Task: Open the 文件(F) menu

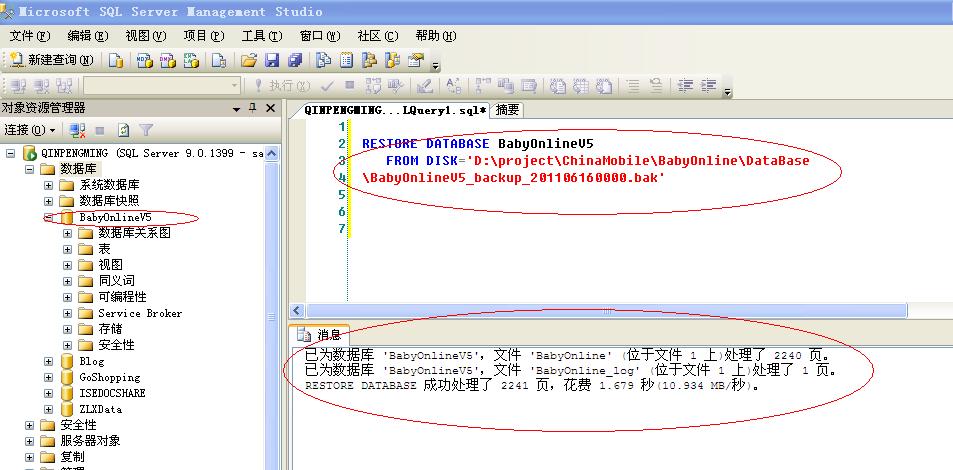Action: [x=30, y=36]
